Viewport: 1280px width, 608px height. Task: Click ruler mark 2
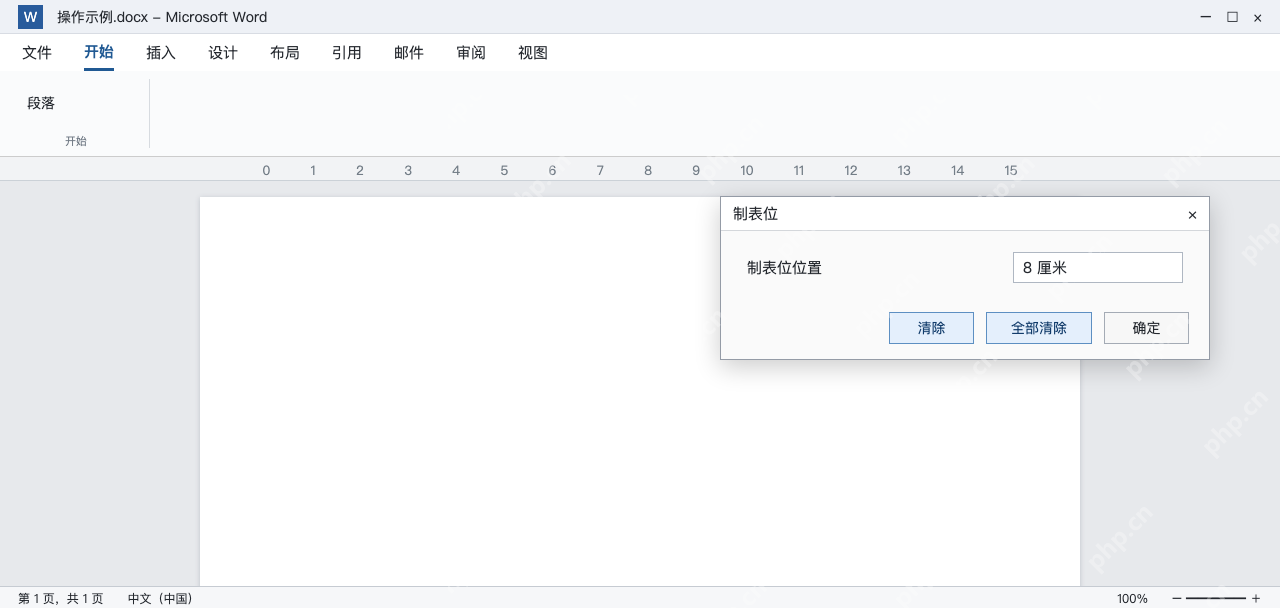tap(360, 171)
